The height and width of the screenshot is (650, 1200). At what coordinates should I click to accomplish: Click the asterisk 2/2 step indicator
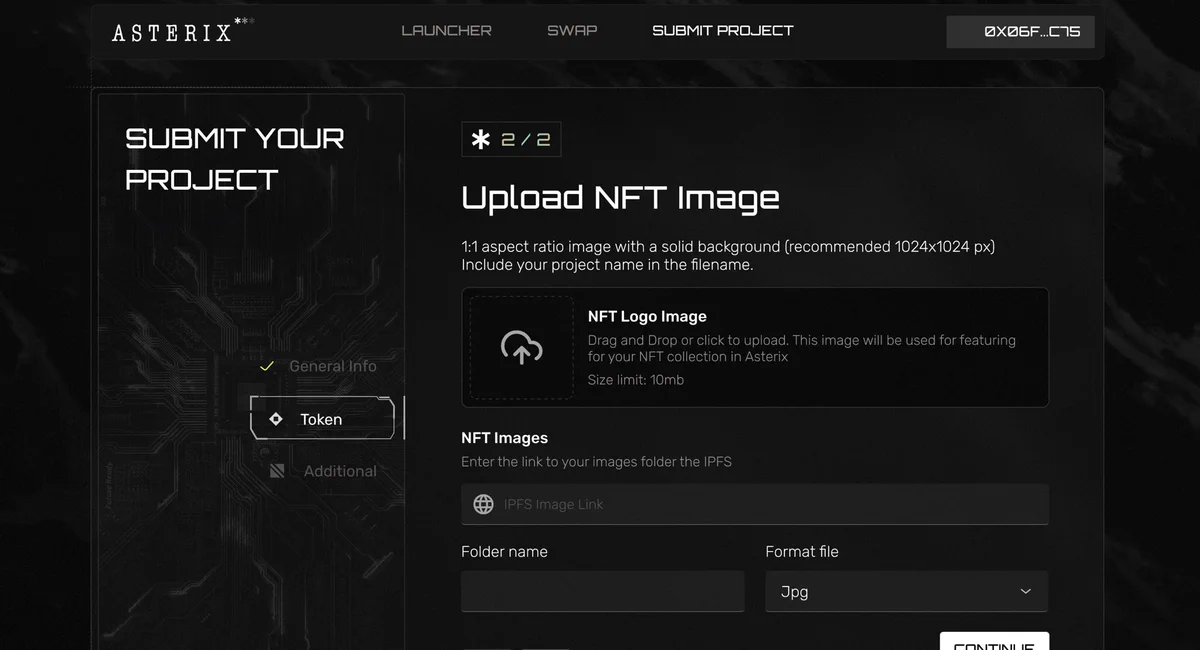(511, 140)
